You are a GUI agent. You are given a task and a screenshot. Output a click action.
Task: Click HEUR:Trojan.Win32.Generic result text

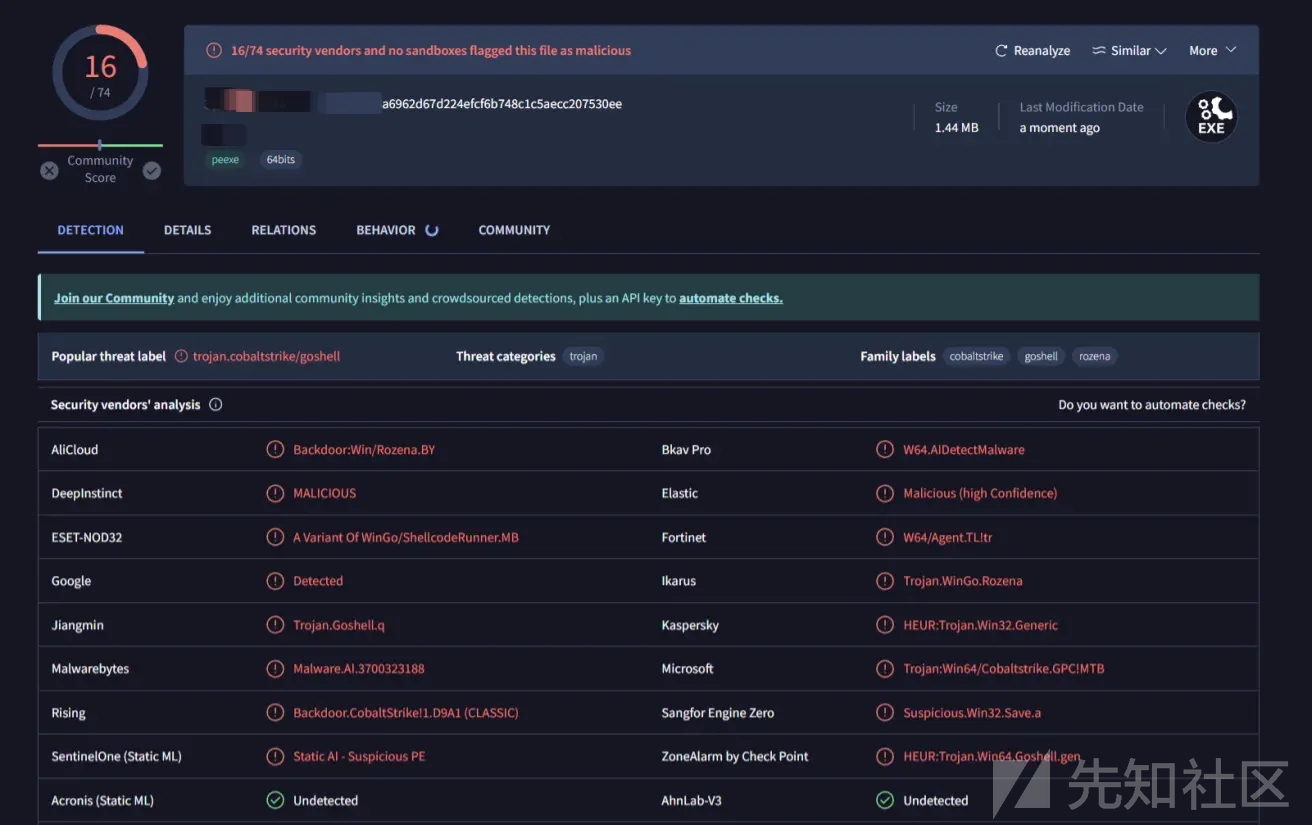[980, 625]
